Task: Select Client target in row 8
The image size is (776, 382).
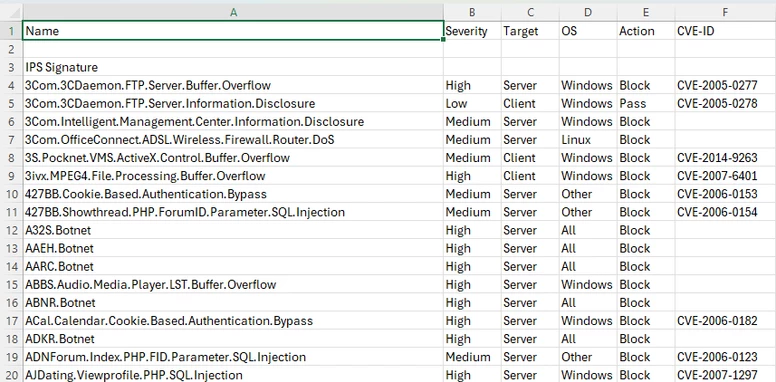Action: click(x=530, y=158)
